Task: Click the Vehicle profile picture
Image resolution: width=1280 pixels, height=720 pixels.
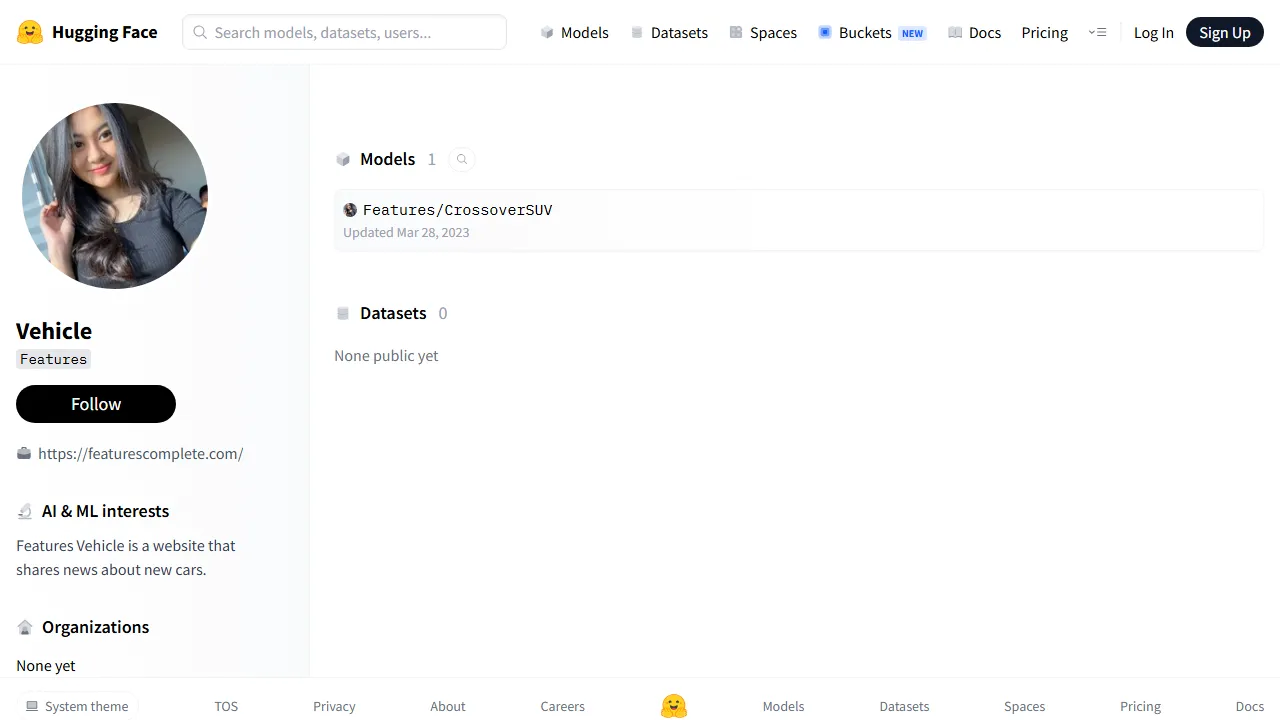Action: (115, 196)
